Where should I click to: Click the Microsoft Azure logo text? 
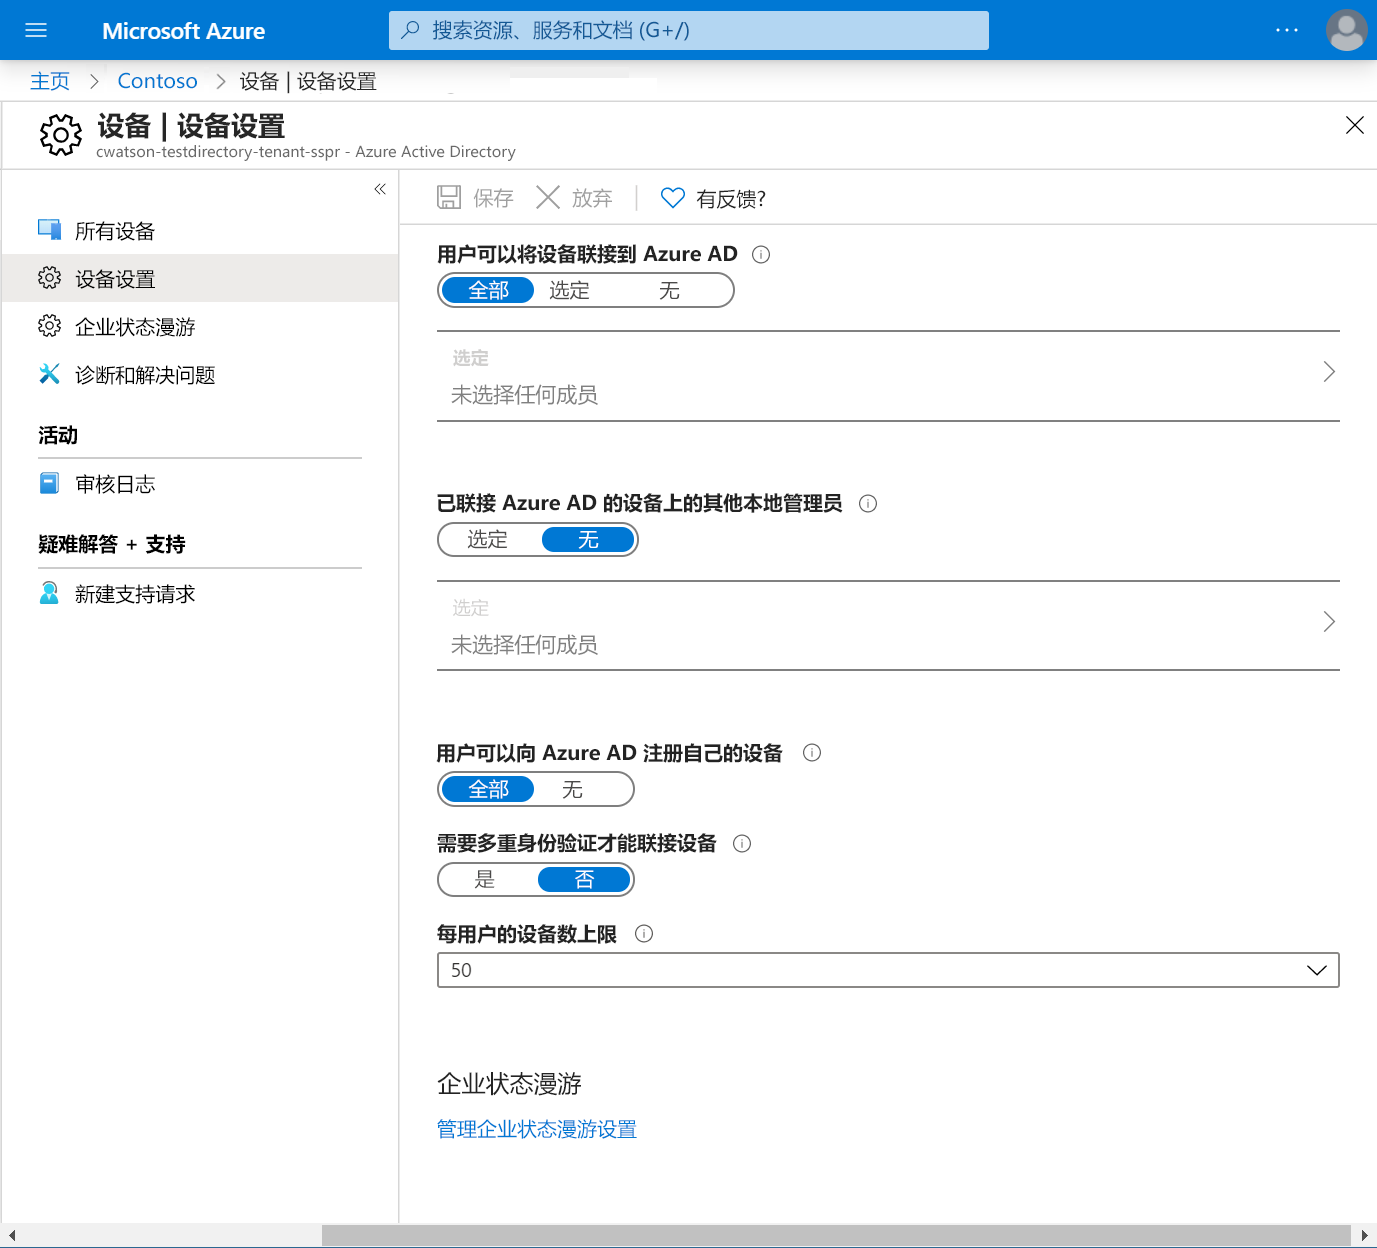[x=183, y=31]
